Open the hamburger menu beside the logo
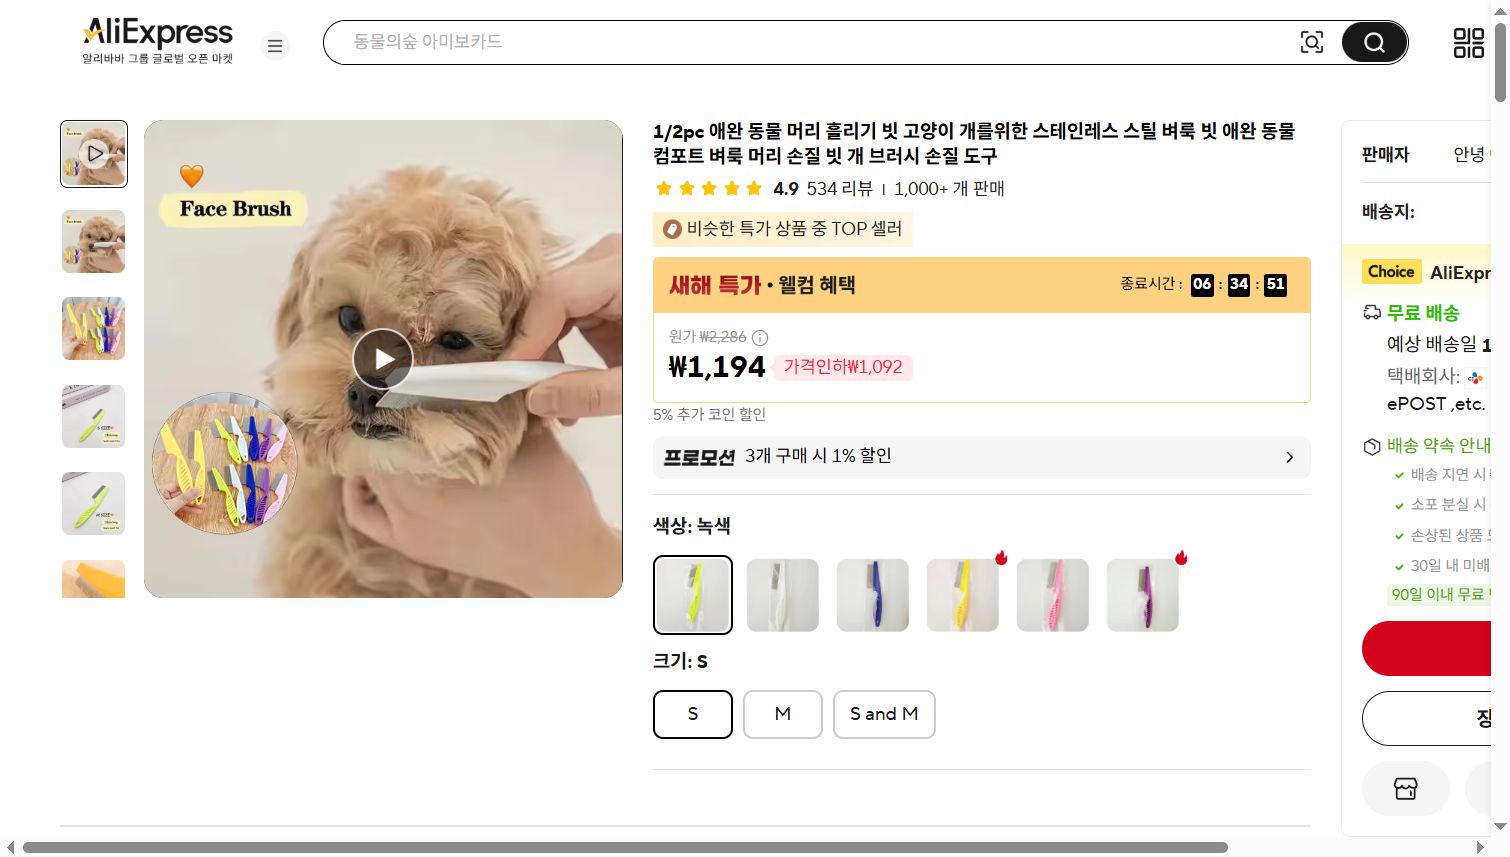The image size is (1510, 857). pyautogui.click(x=274, y=45)
